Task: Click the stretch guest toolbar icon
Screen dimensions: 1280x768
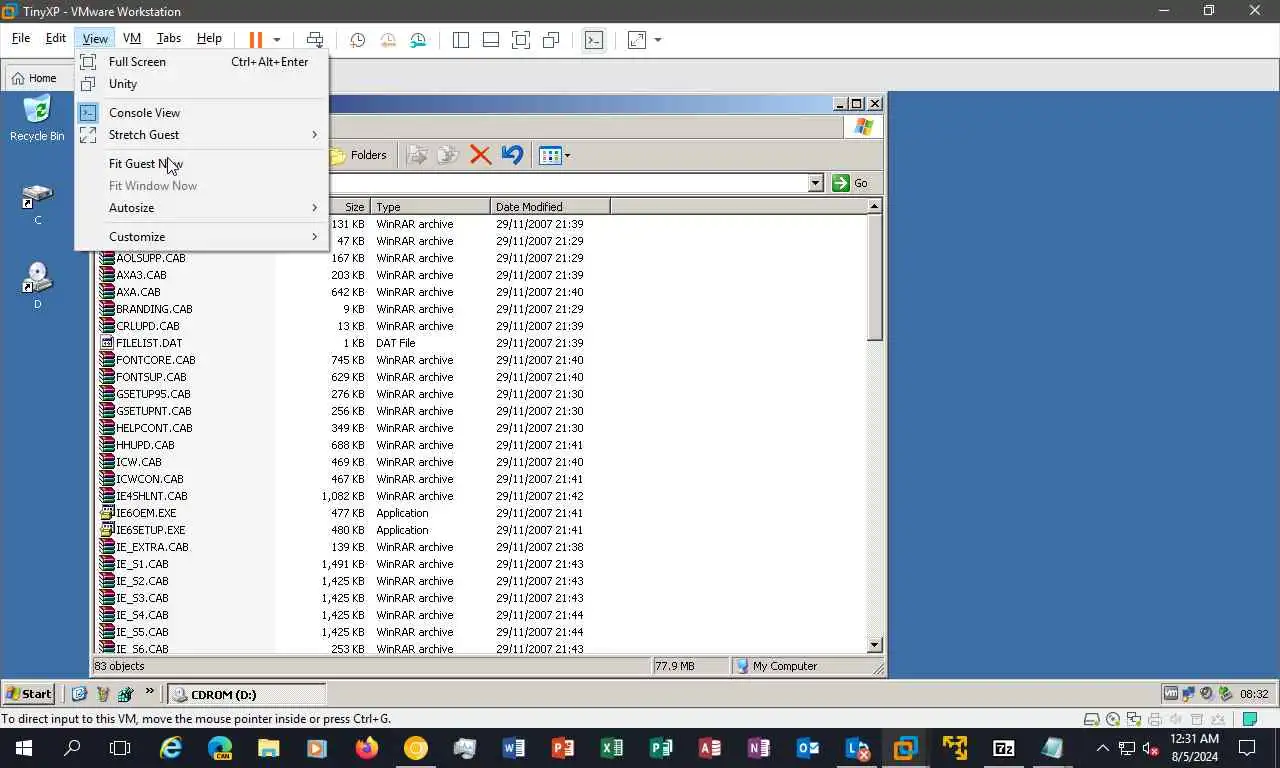Action: coord(637,40)
